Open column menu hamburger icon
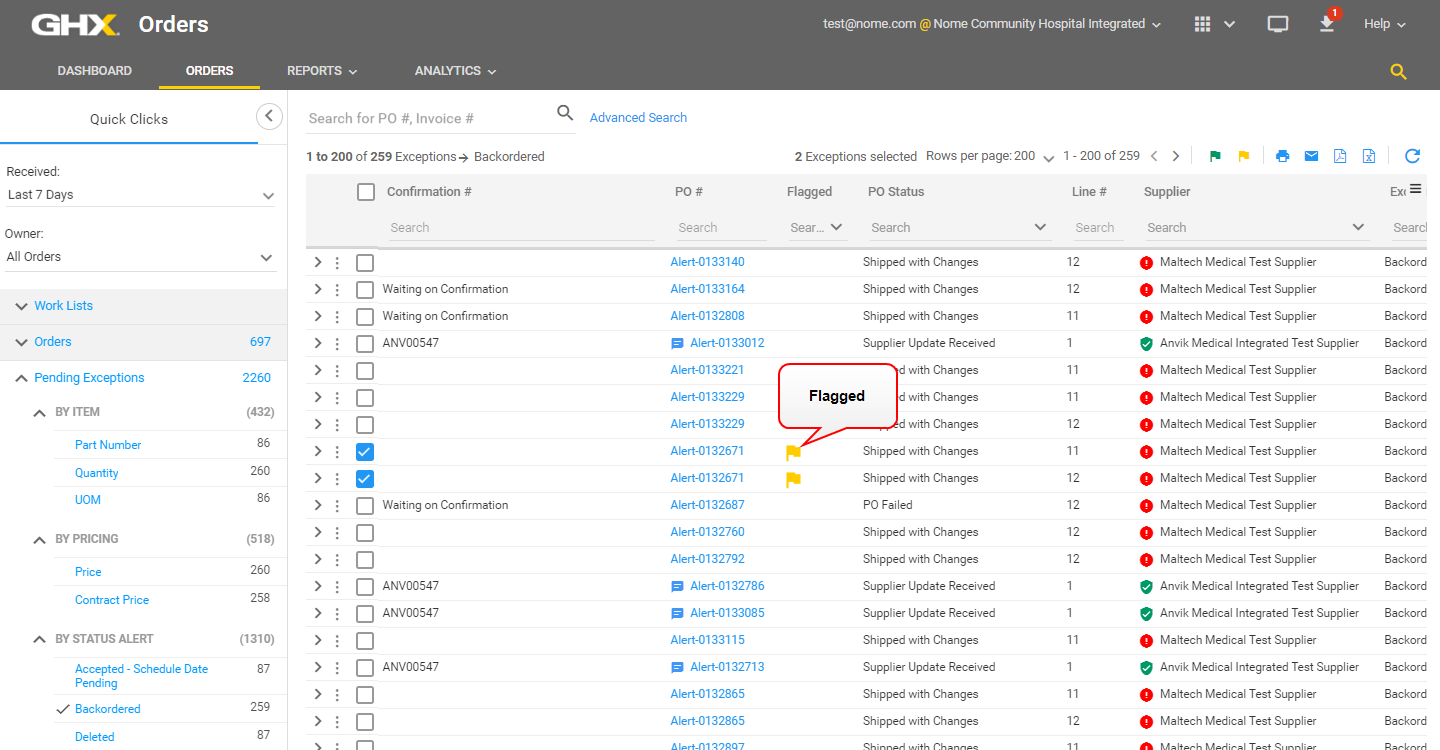The image size is (1440, 750). pos(1415,189)
